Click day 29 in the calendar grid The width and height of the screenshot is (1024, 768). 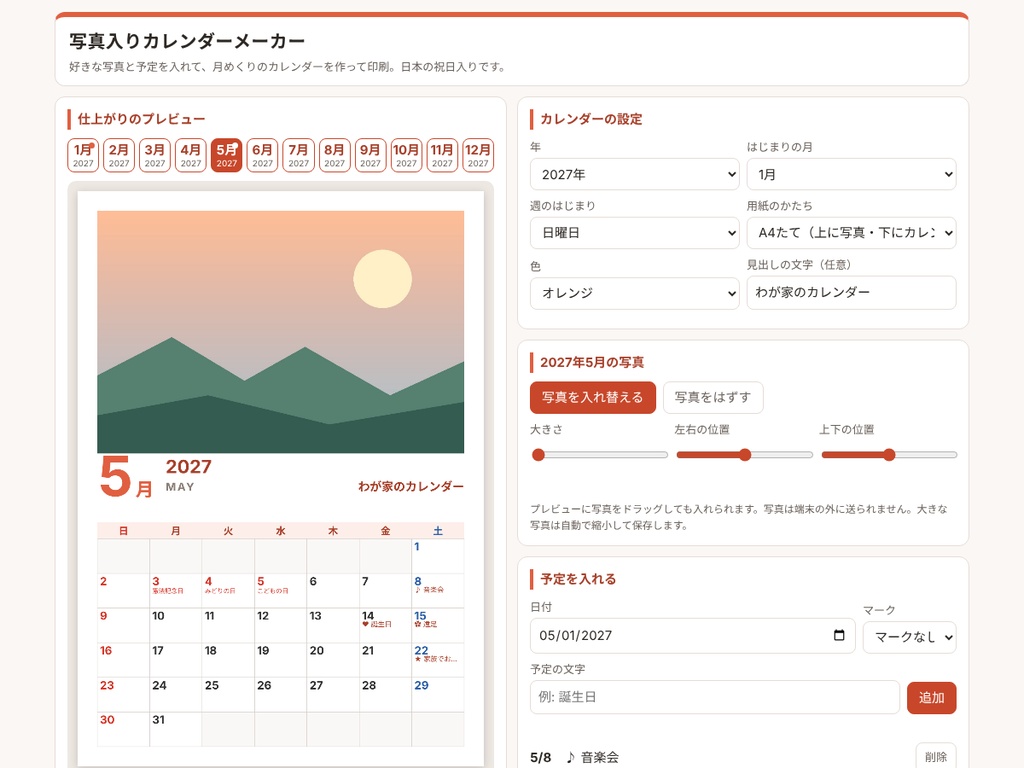[x=438, y=694]
